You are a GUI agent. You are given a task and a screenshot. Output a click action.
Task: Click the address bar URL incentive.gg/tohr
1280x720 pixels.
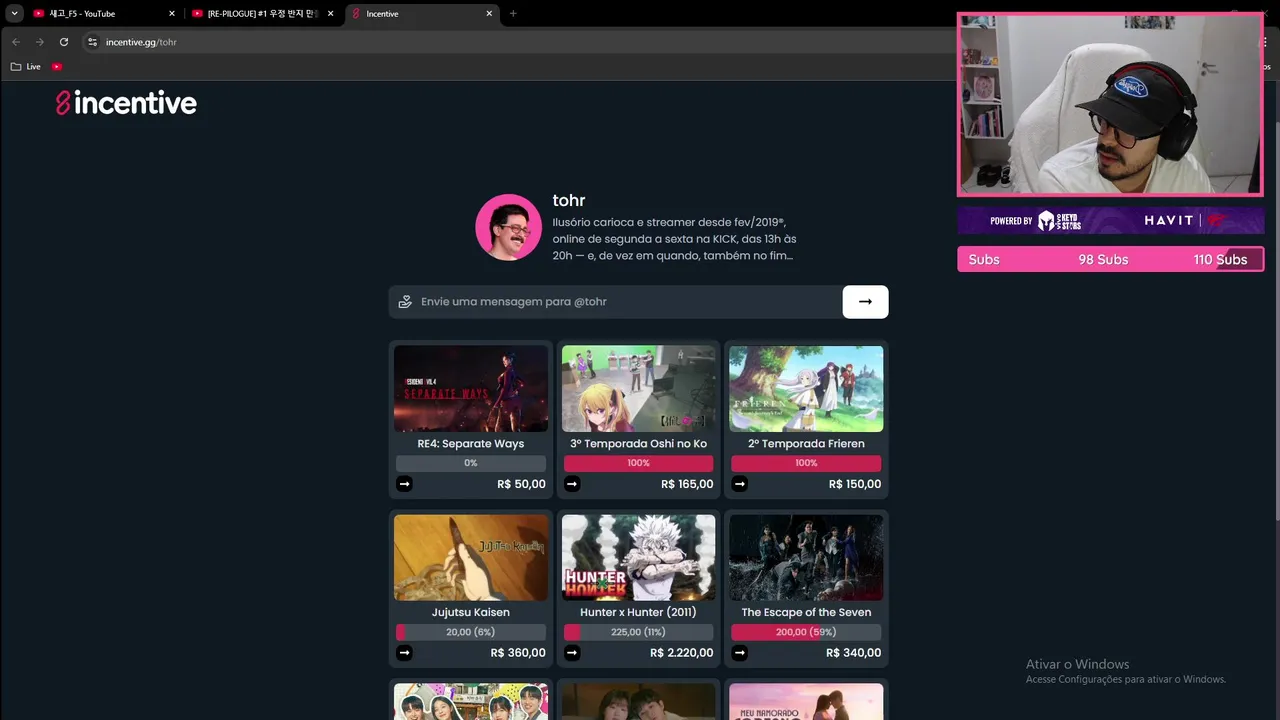141,42
